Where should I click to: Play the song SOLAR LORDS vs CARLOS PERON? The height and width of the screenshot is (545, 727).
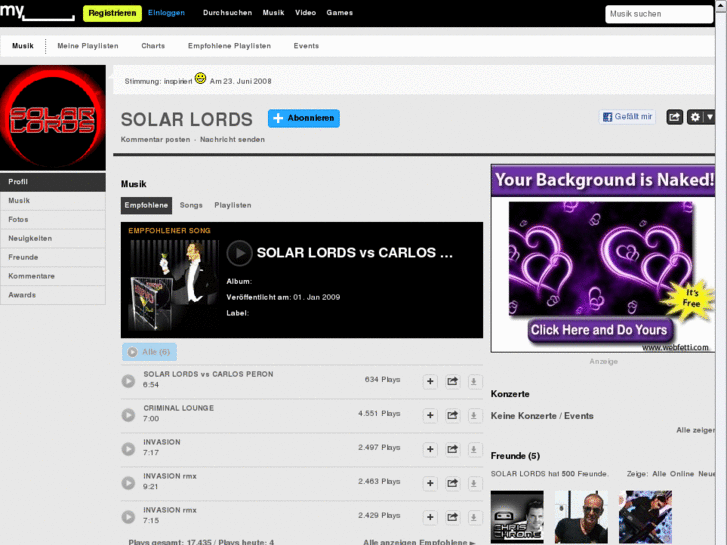[128, 381]
